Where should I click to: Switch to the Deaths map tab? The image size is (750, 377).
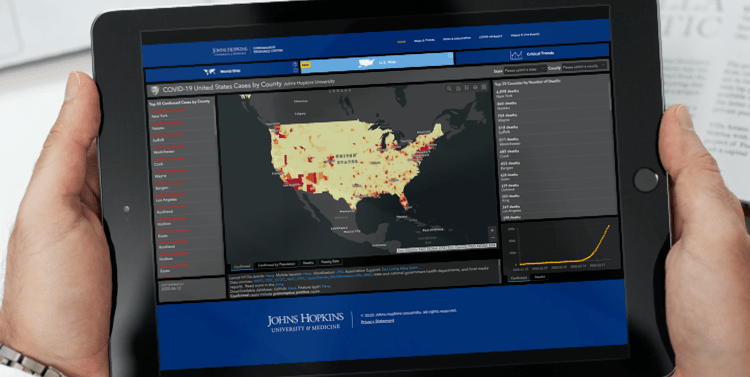(309, 263)
